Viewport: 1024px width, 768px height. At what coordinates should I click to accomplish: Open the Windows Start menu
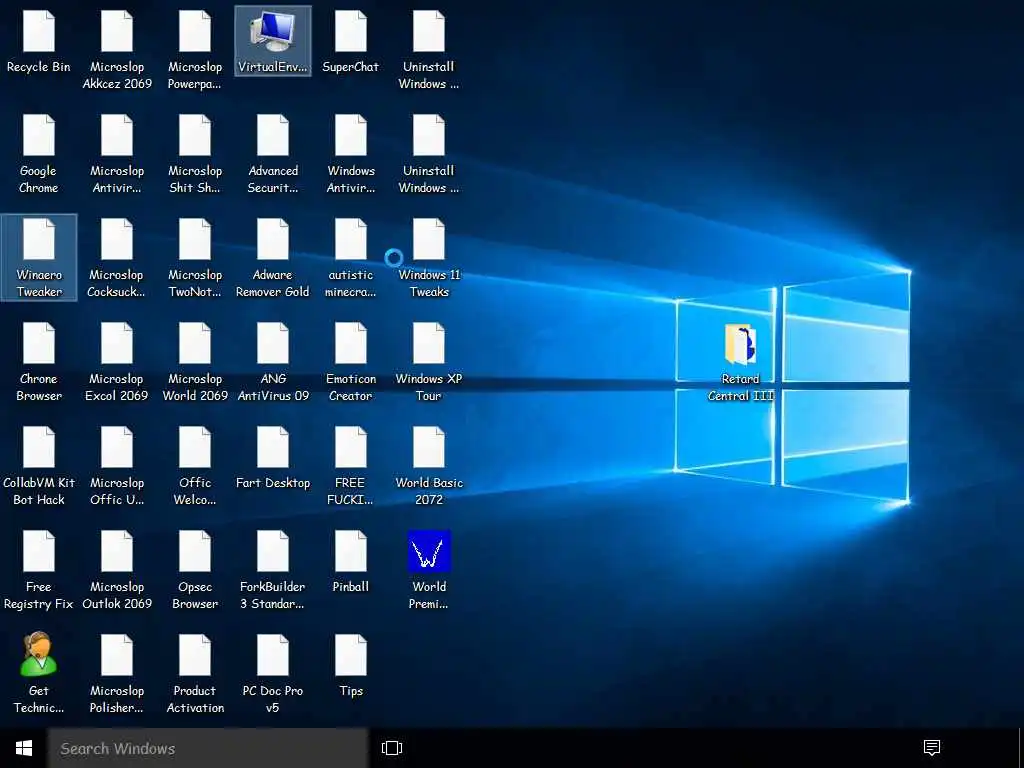tap(24, 748)
